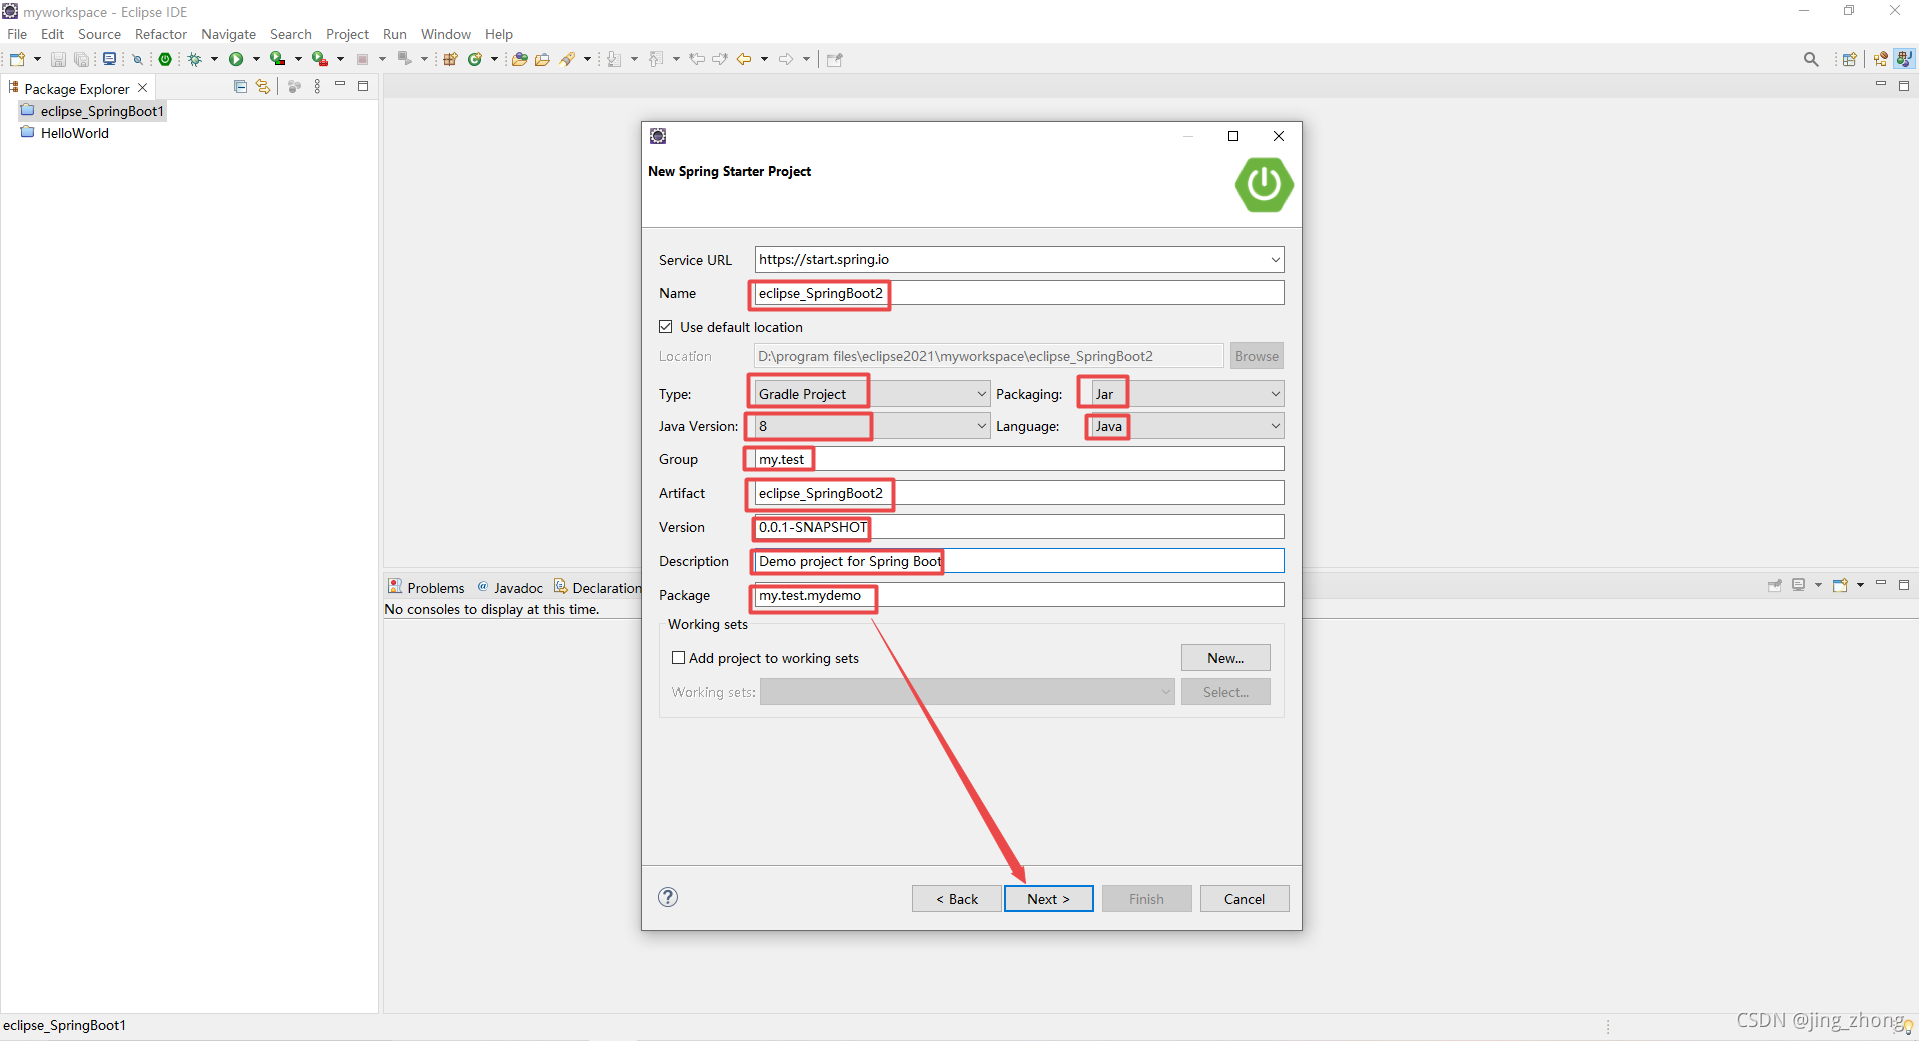Open dropdown arrow next to Debug icon
The image size is (1919, 1041).
pyautogui.click(x=214, y=59)
